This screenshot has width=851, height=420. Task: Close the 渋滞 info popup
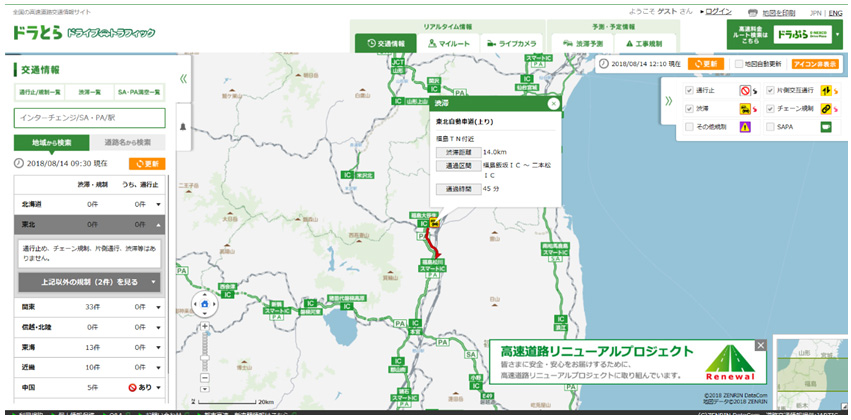coord(553,103)
